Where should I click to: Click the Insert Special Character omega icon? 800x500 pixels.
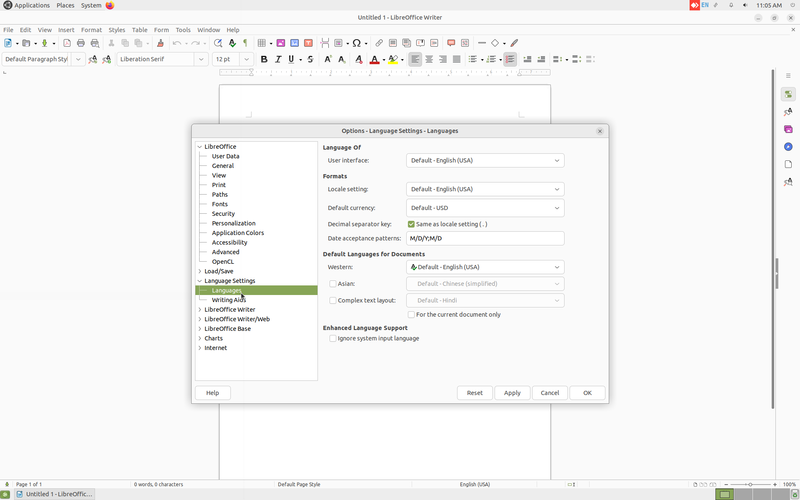357,43
